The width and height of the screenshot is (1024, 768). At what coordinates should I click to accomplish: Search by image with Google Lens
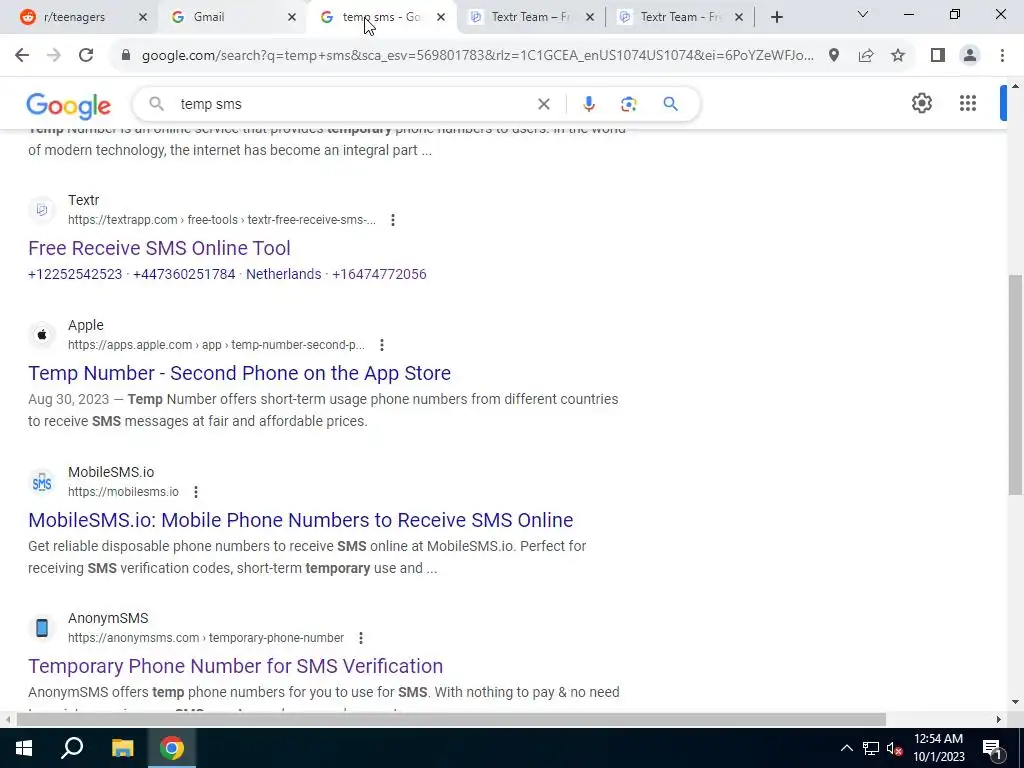point(628,104)
